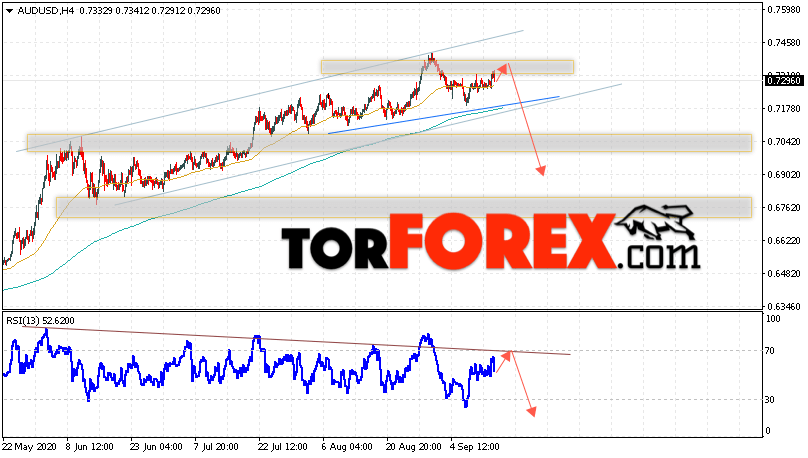Screen dimensions: 808x458
Task: Click the 0.64820 price axis label
Action: point(784,274)
